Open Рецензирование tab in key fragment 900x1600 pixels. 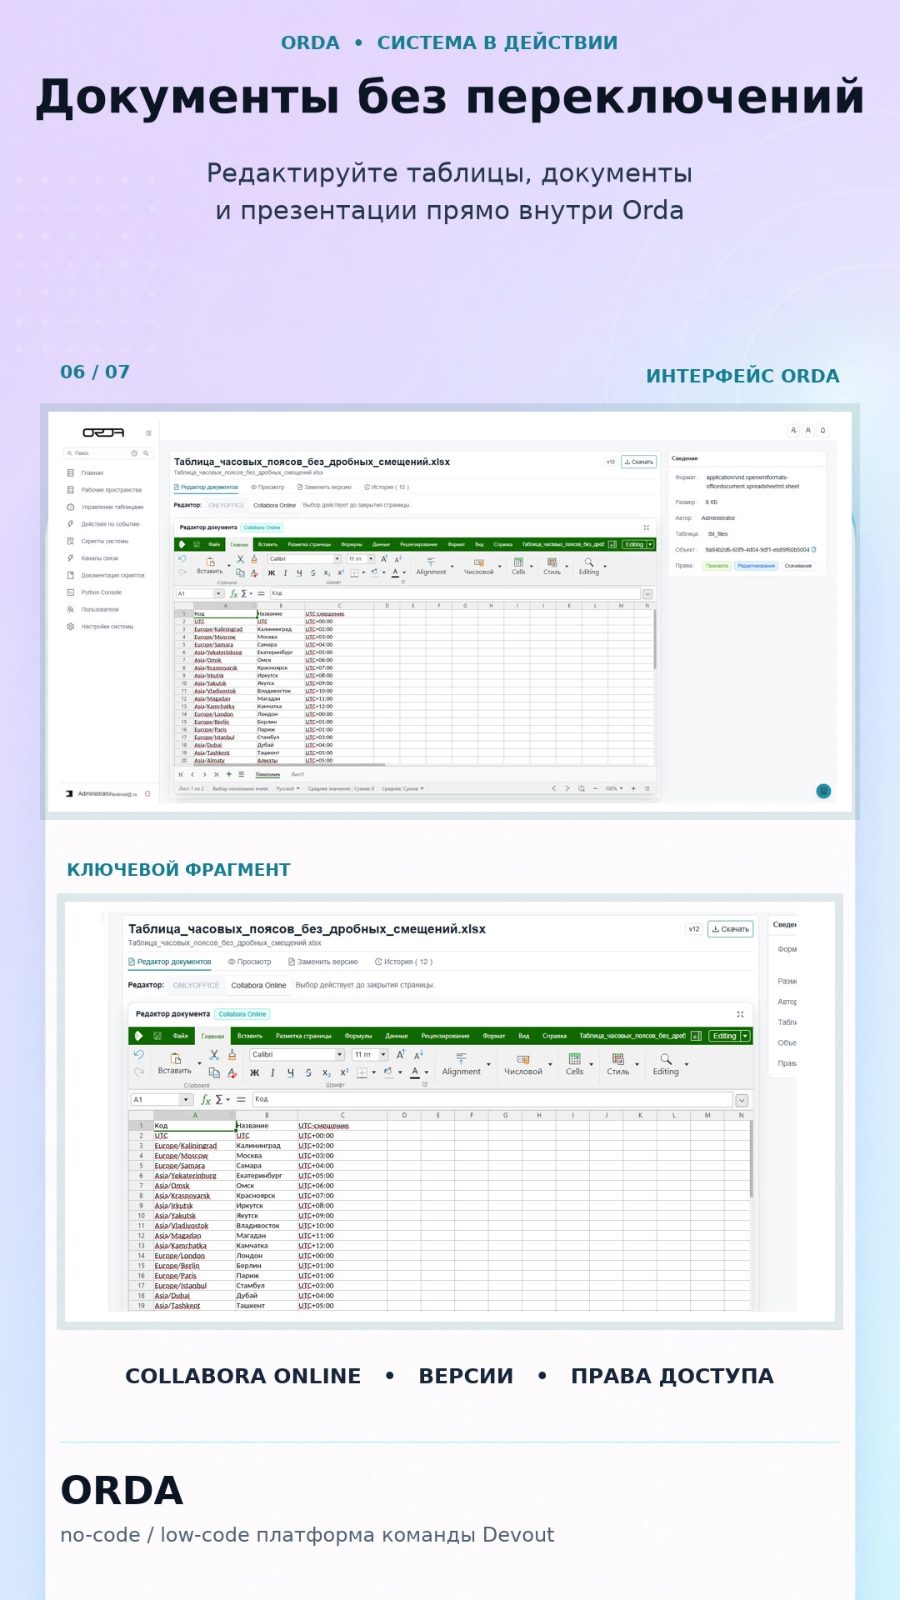445,1036
